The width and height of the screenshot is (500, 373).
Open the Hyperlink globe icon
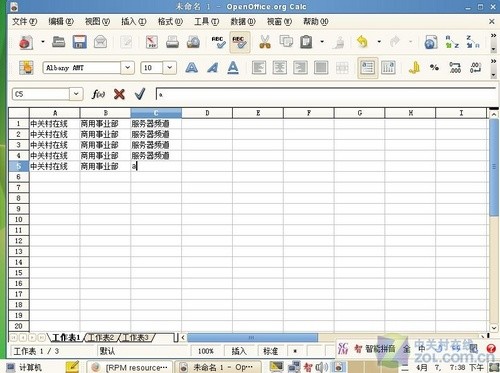(x=431, y=42)
